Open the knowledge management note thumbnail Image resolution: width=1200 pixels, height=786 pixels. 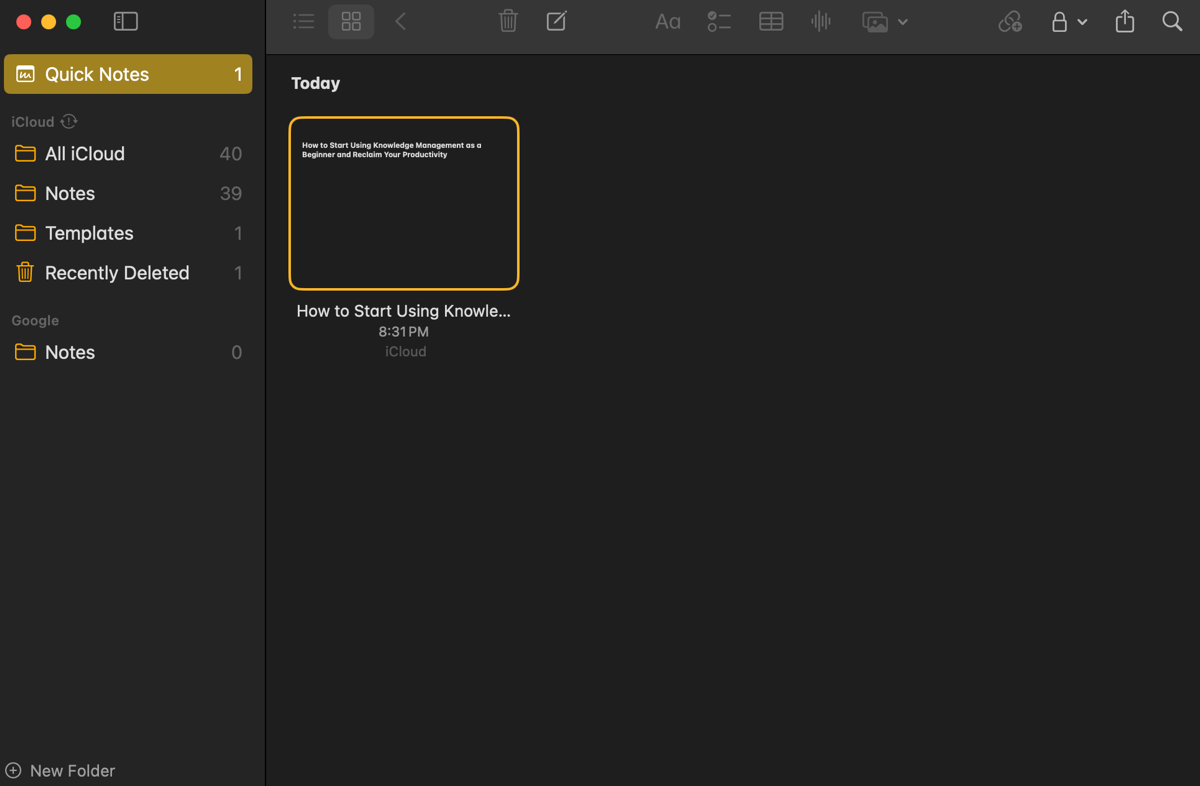point(403,202)
